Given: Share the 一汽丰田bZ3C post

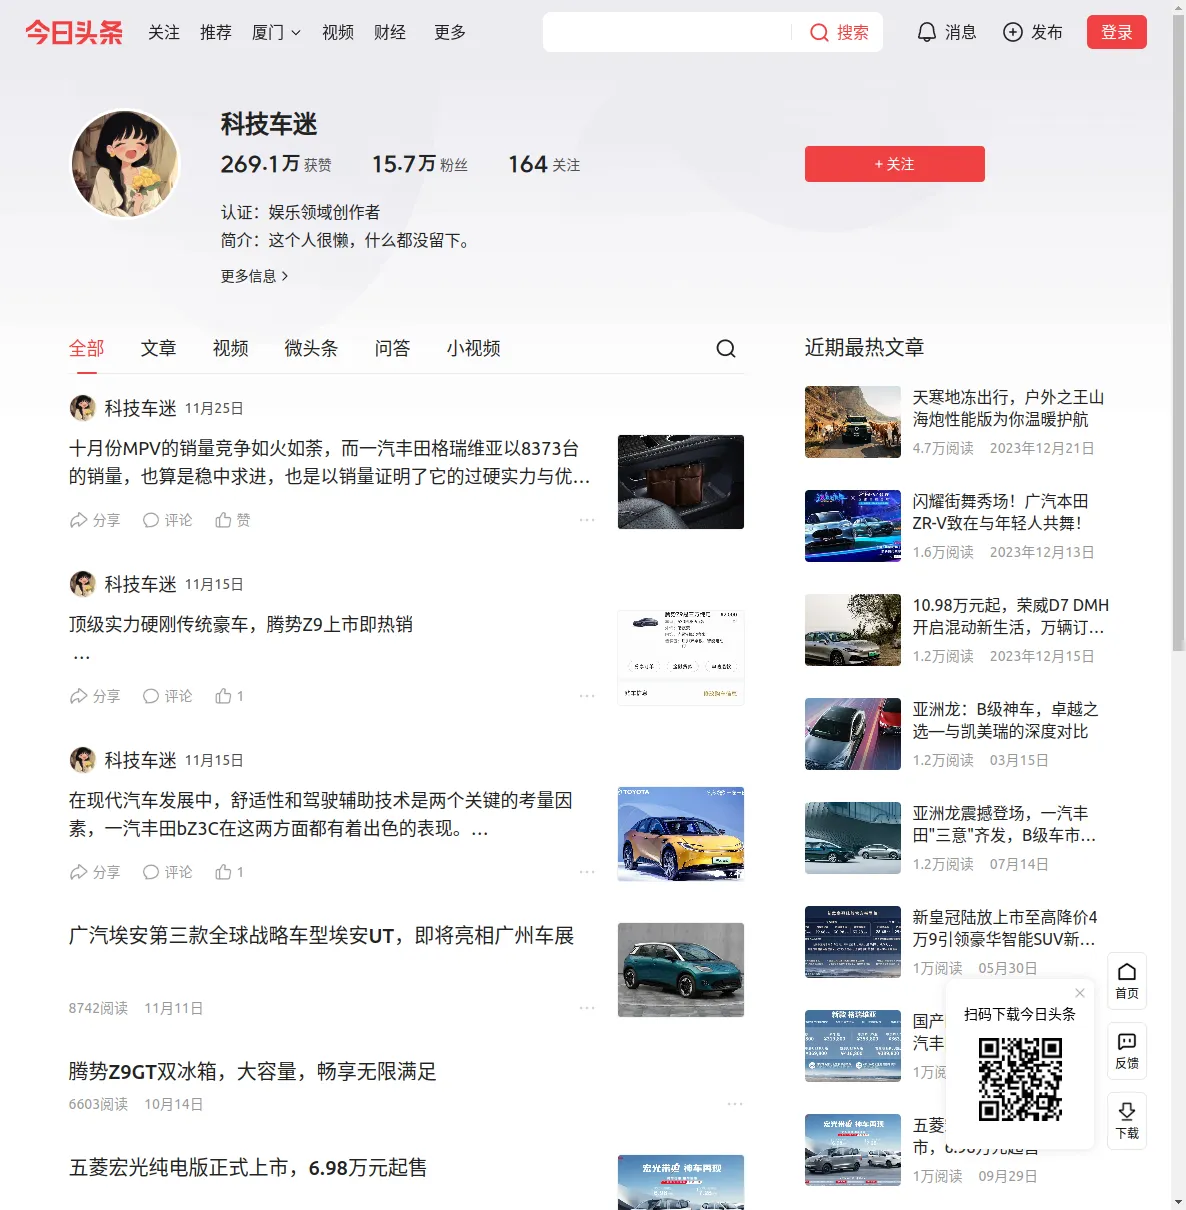Looking at the screenshot, I should 94,872.
